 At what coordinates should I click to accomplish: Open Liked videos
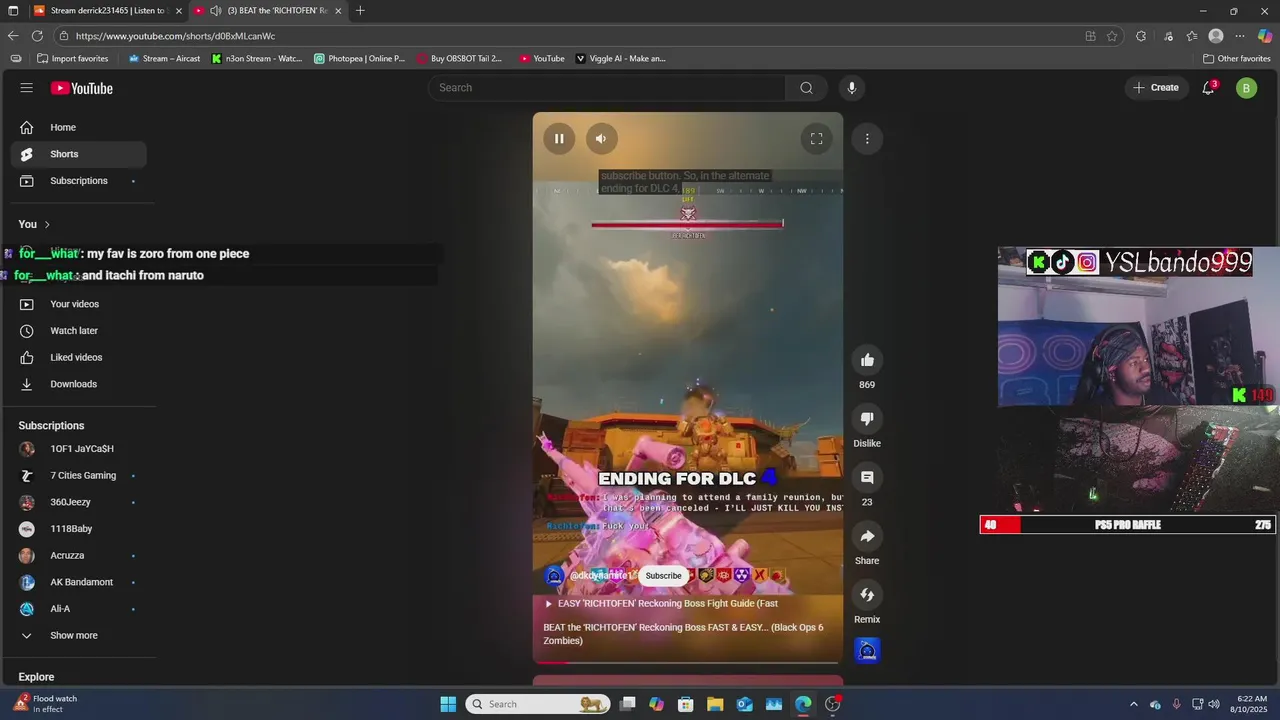pyautogui.click(x=78, y=357)
